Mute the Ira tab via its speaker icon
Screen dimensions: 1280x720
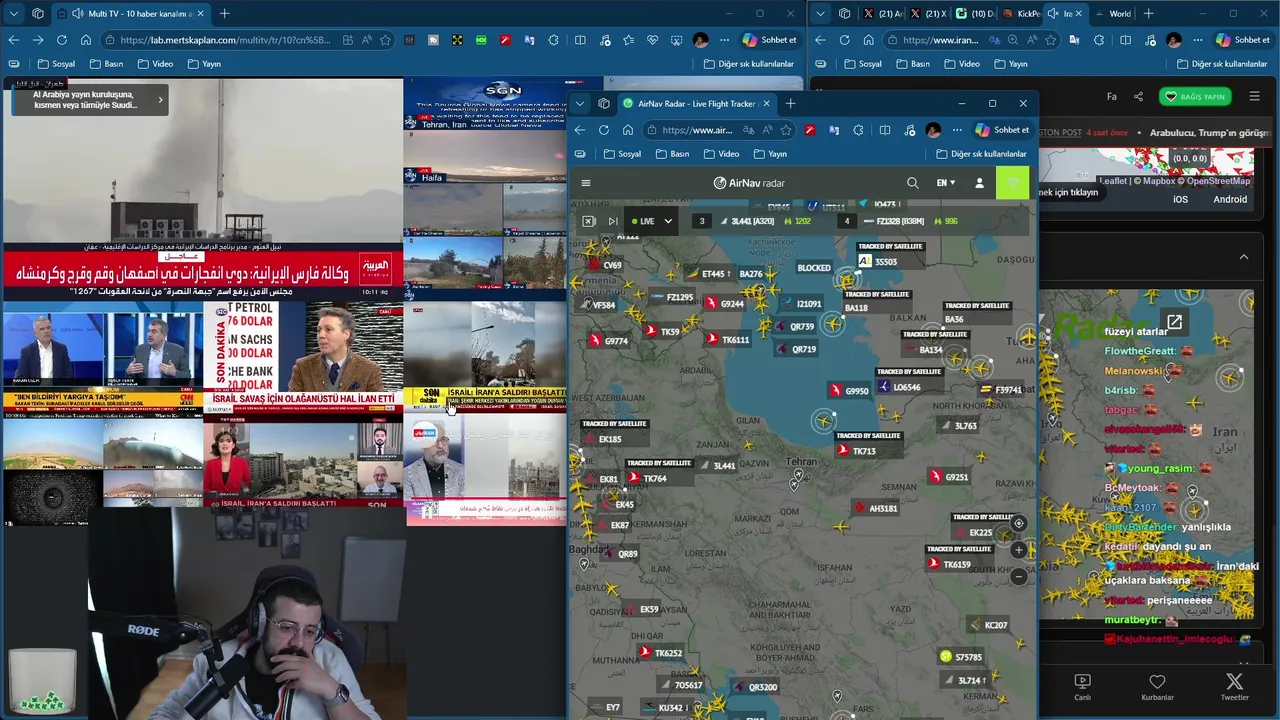[1052, 14]
